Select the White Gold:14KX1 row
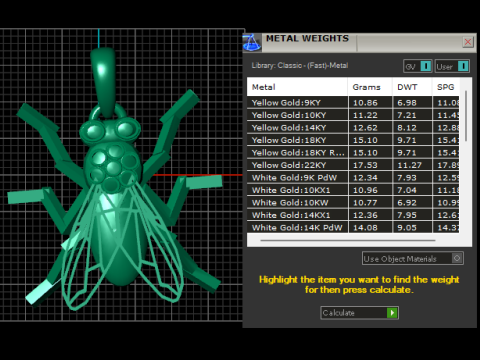This screenshot has width=480, height=360. (x=353, y=215)
